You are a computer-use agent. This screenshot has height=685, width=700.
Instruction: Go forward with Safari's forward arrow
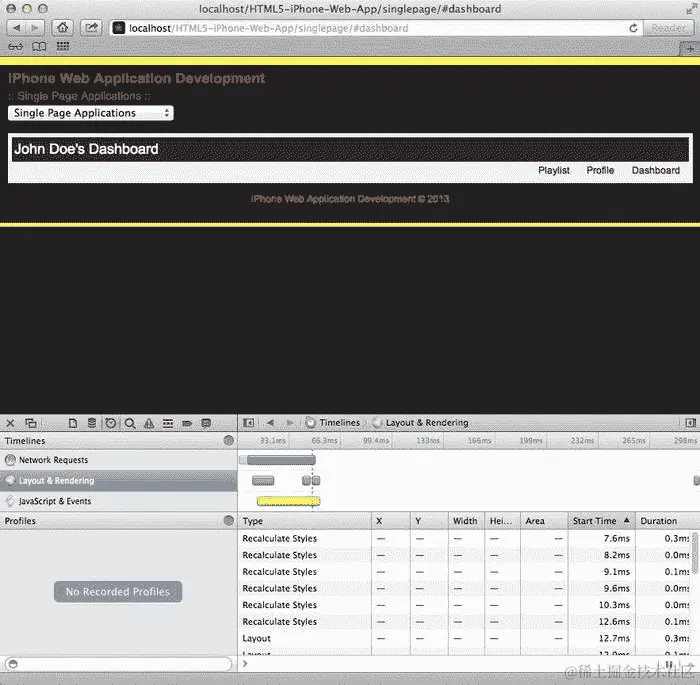(35, 28)
